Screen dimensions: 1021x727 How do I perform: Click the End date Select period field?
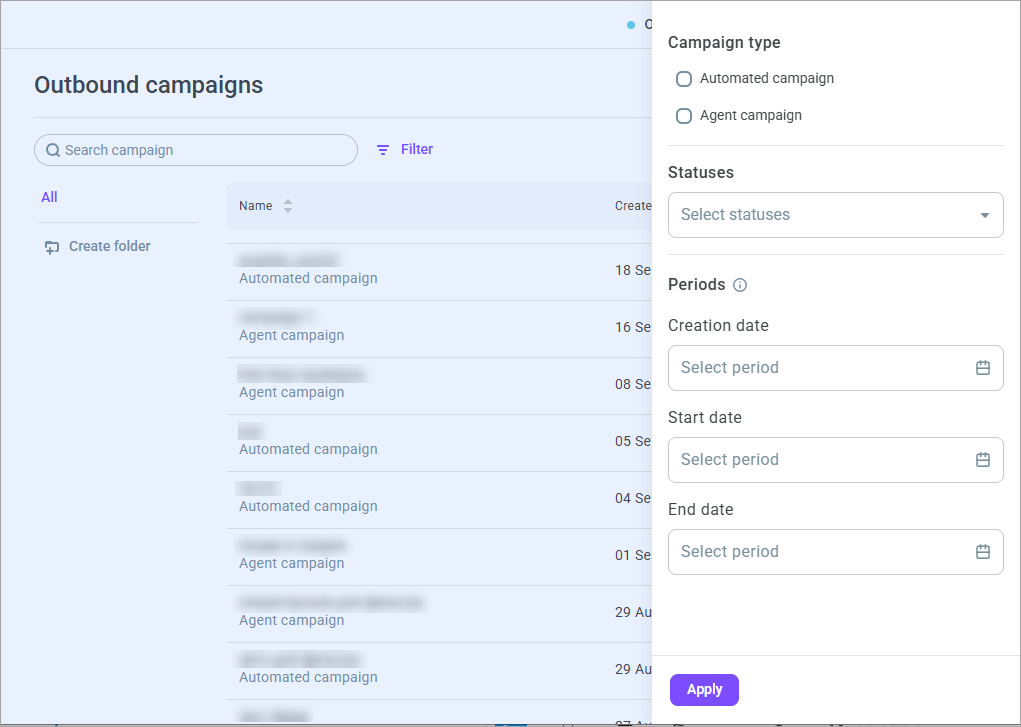click(835, 552)
